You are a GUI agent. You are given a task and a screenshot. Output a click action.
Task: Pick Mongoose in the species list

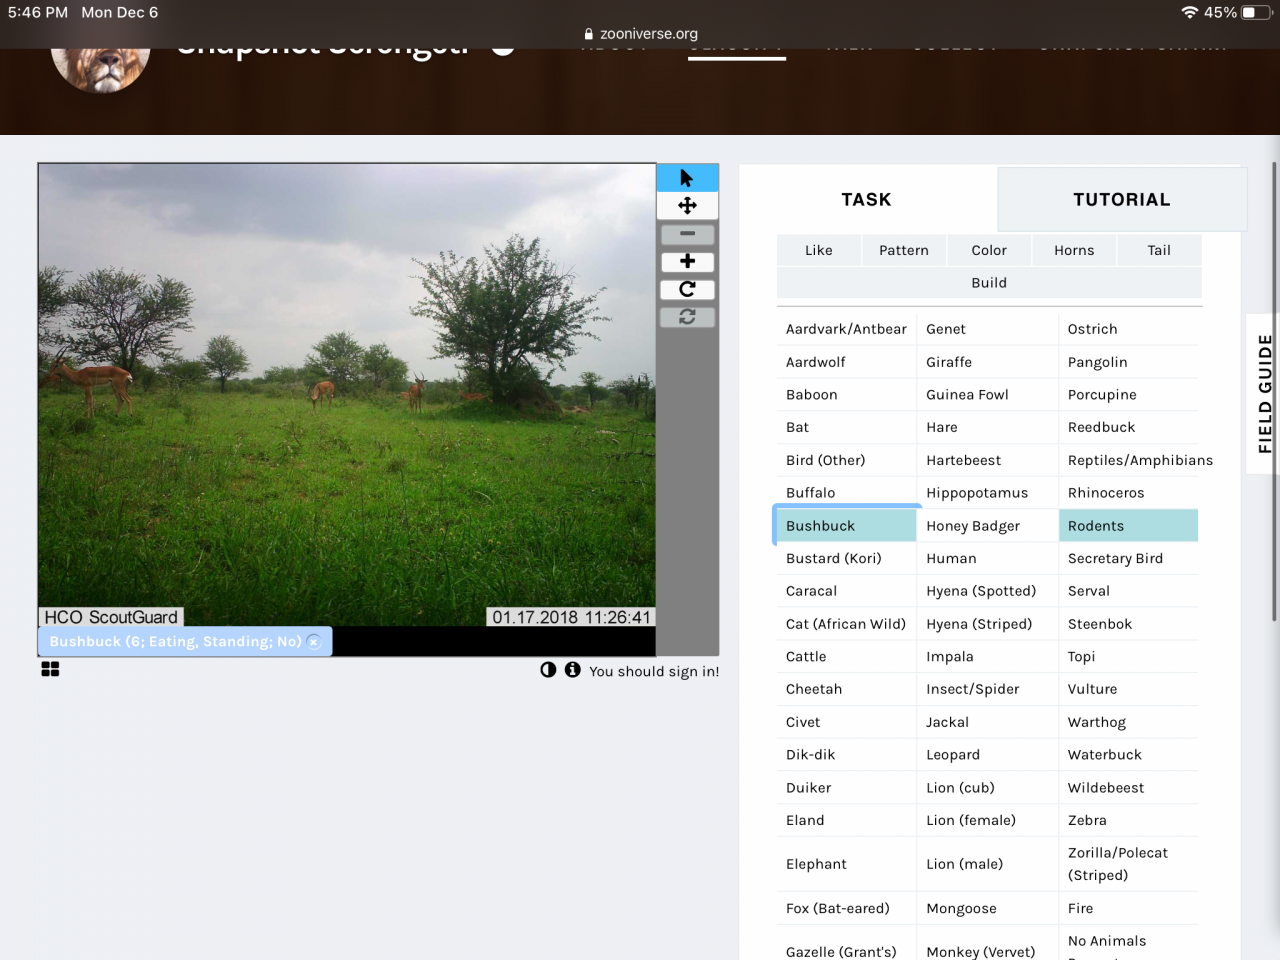987,908
